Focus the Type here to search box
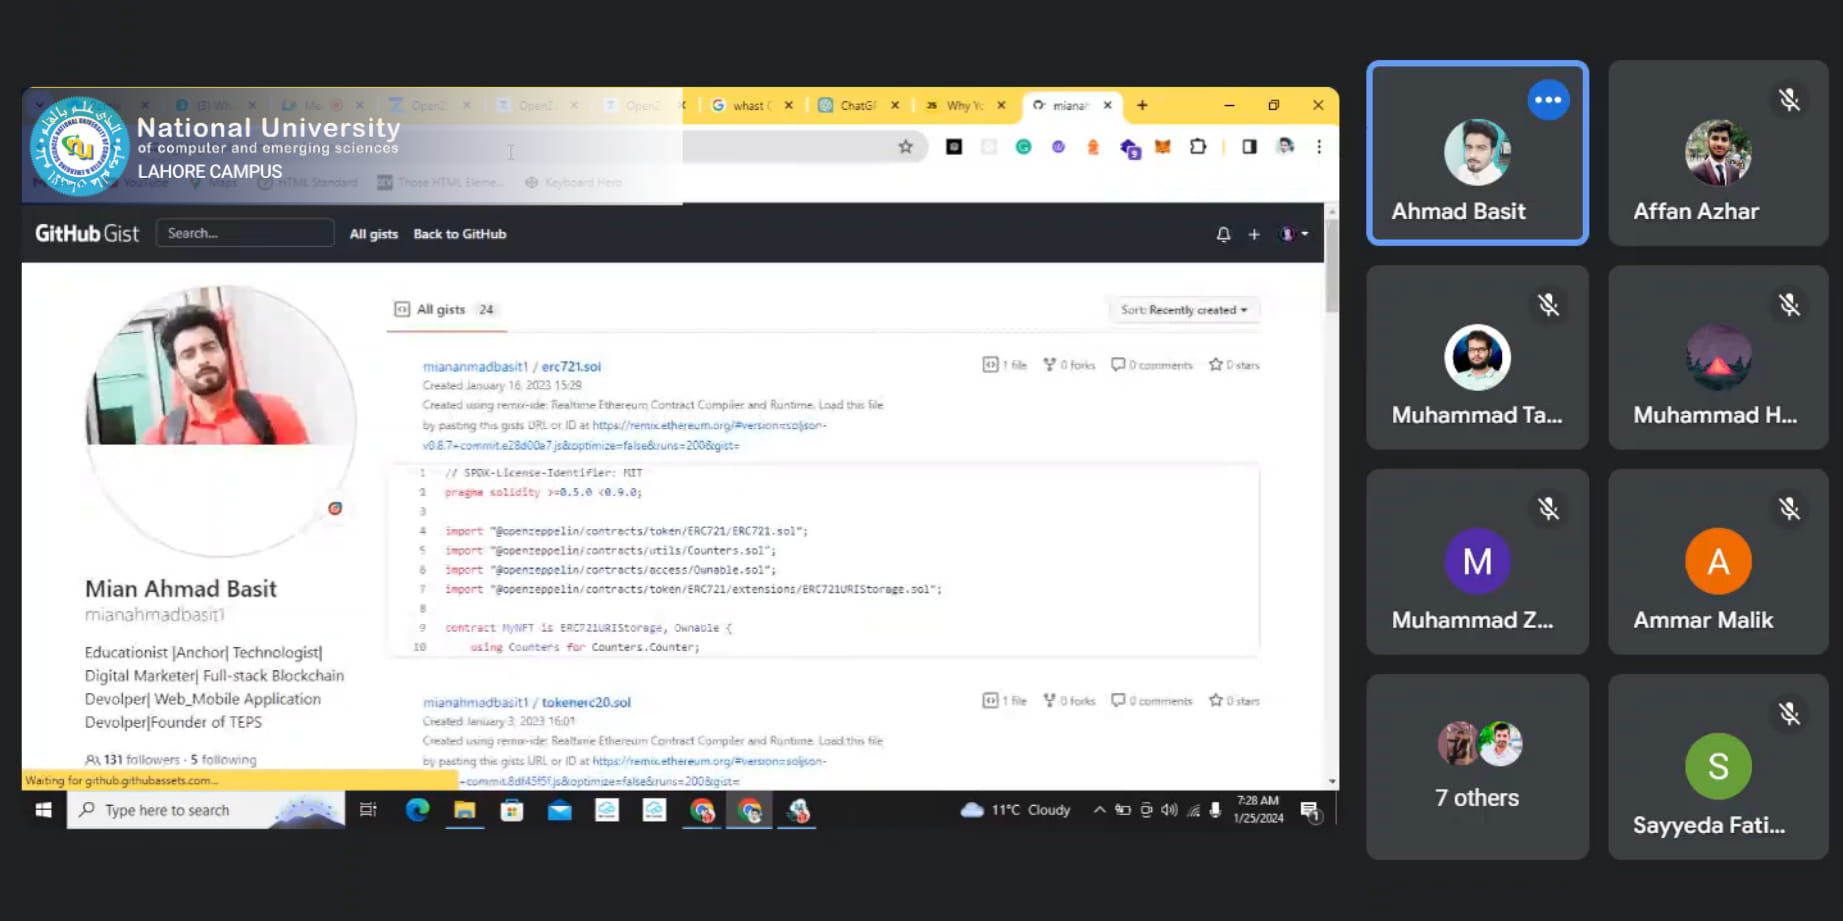The image size is (1843, 921). tap(205, 810)
